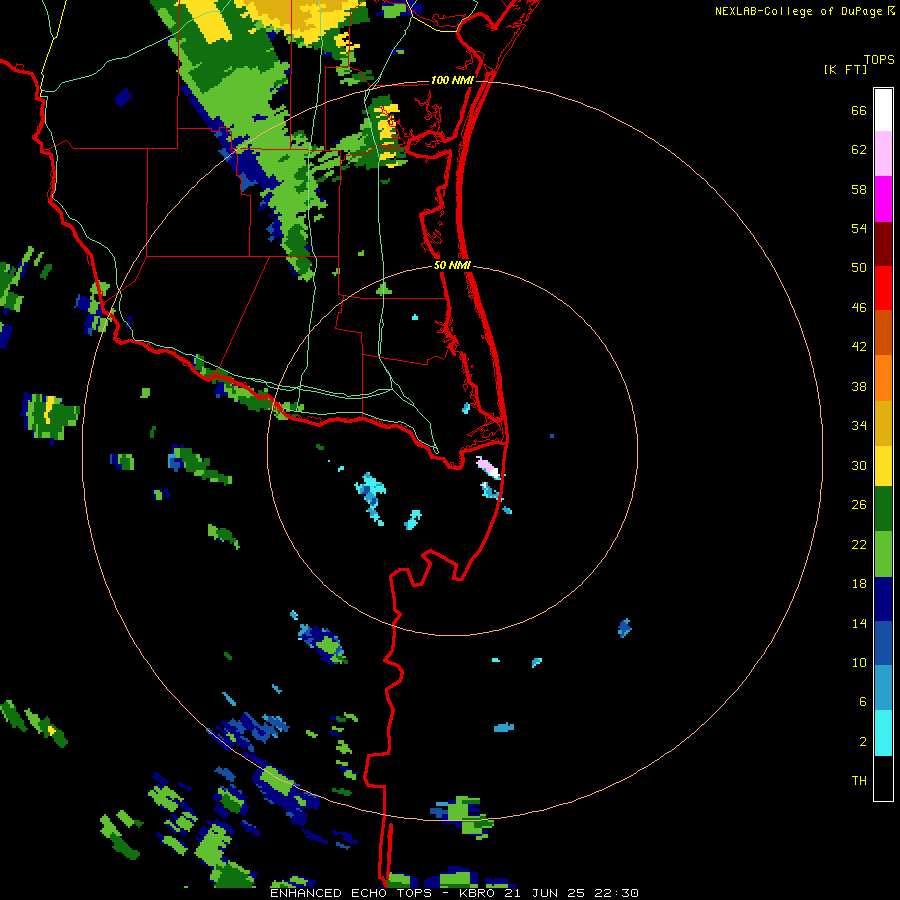Click the "TH" legend label
Screen dimensions: 900x900
point(859,781)
